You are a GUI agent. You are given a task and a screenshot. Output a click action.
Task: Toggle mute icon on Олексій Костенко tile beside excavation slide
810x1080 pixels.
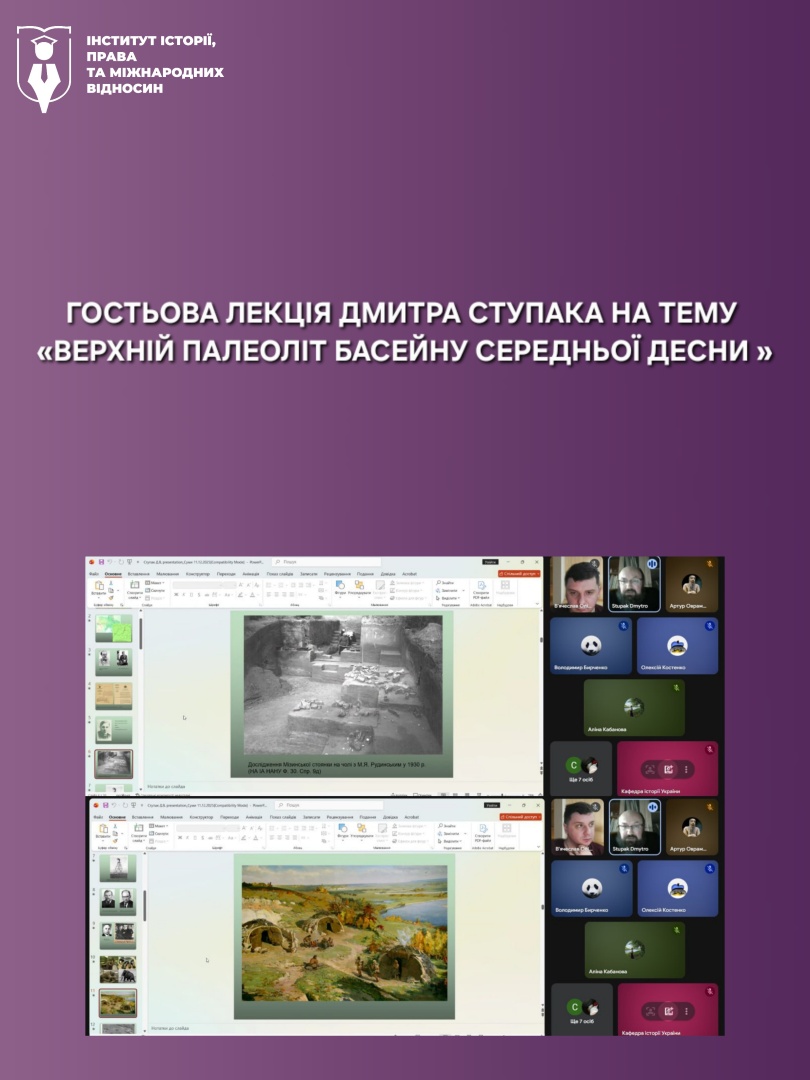pos(708,626)
